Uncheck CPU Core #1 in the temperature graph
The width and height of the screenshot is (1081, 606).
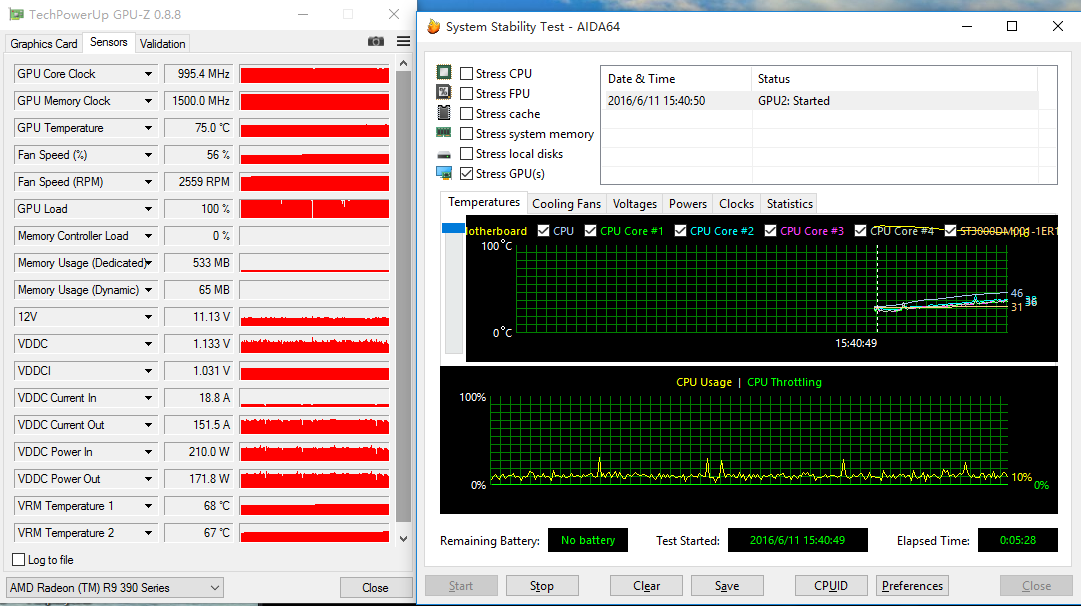tap(590, 230)
